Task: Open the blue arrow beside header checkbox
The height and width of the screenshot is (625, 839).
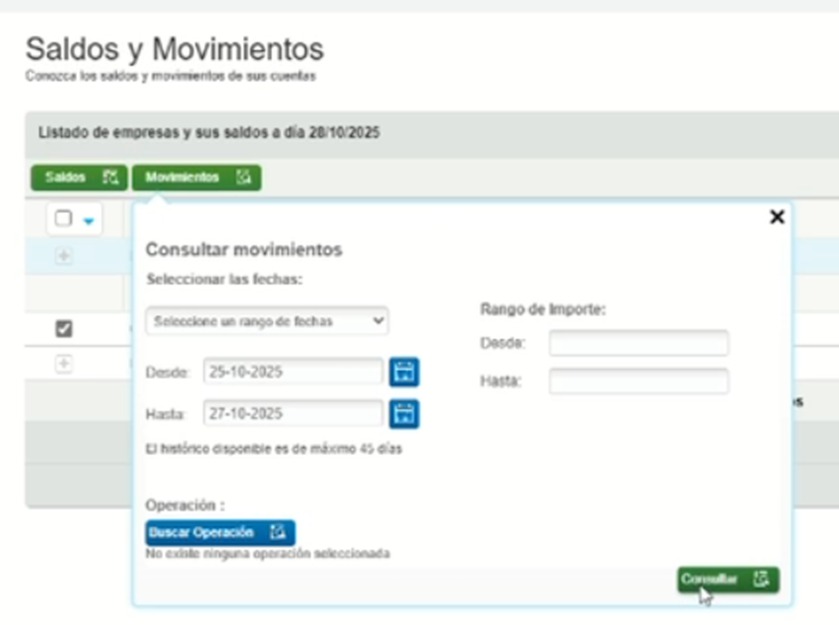Action: coord(86,220)
